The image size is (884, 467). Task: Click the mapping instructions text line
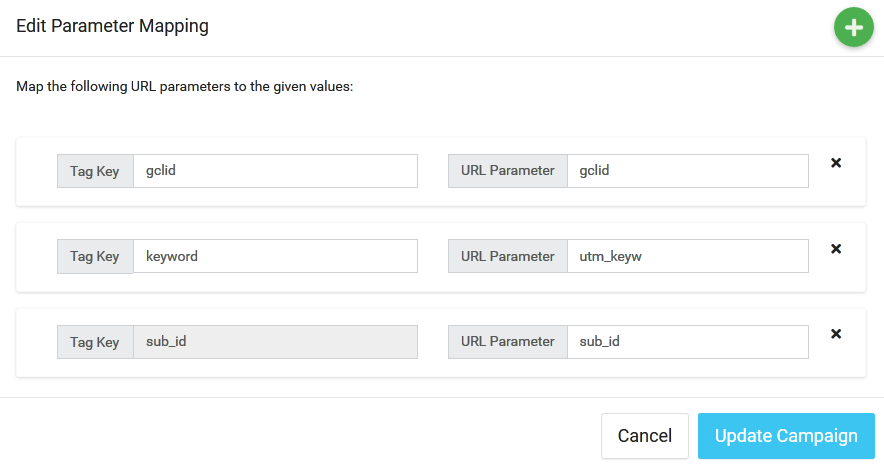tap(185, 87)
